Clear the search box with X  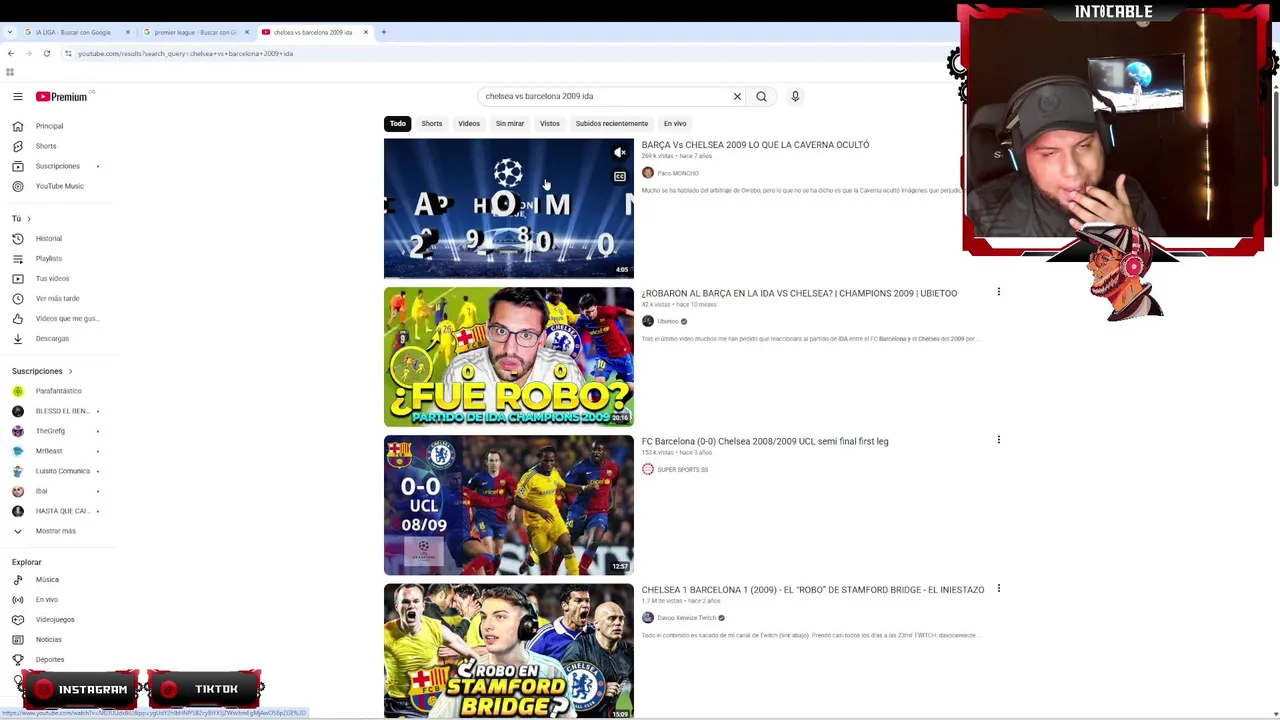coord(737,97)
